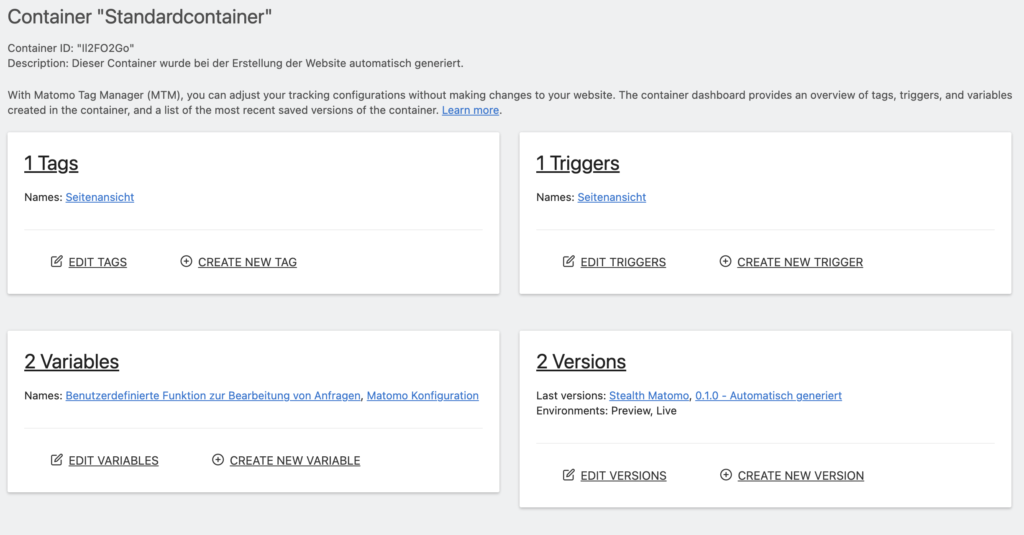Open the Stealth Matomo version link
The height and width of the screenshot is (535, 1024).
coord(649,395)
